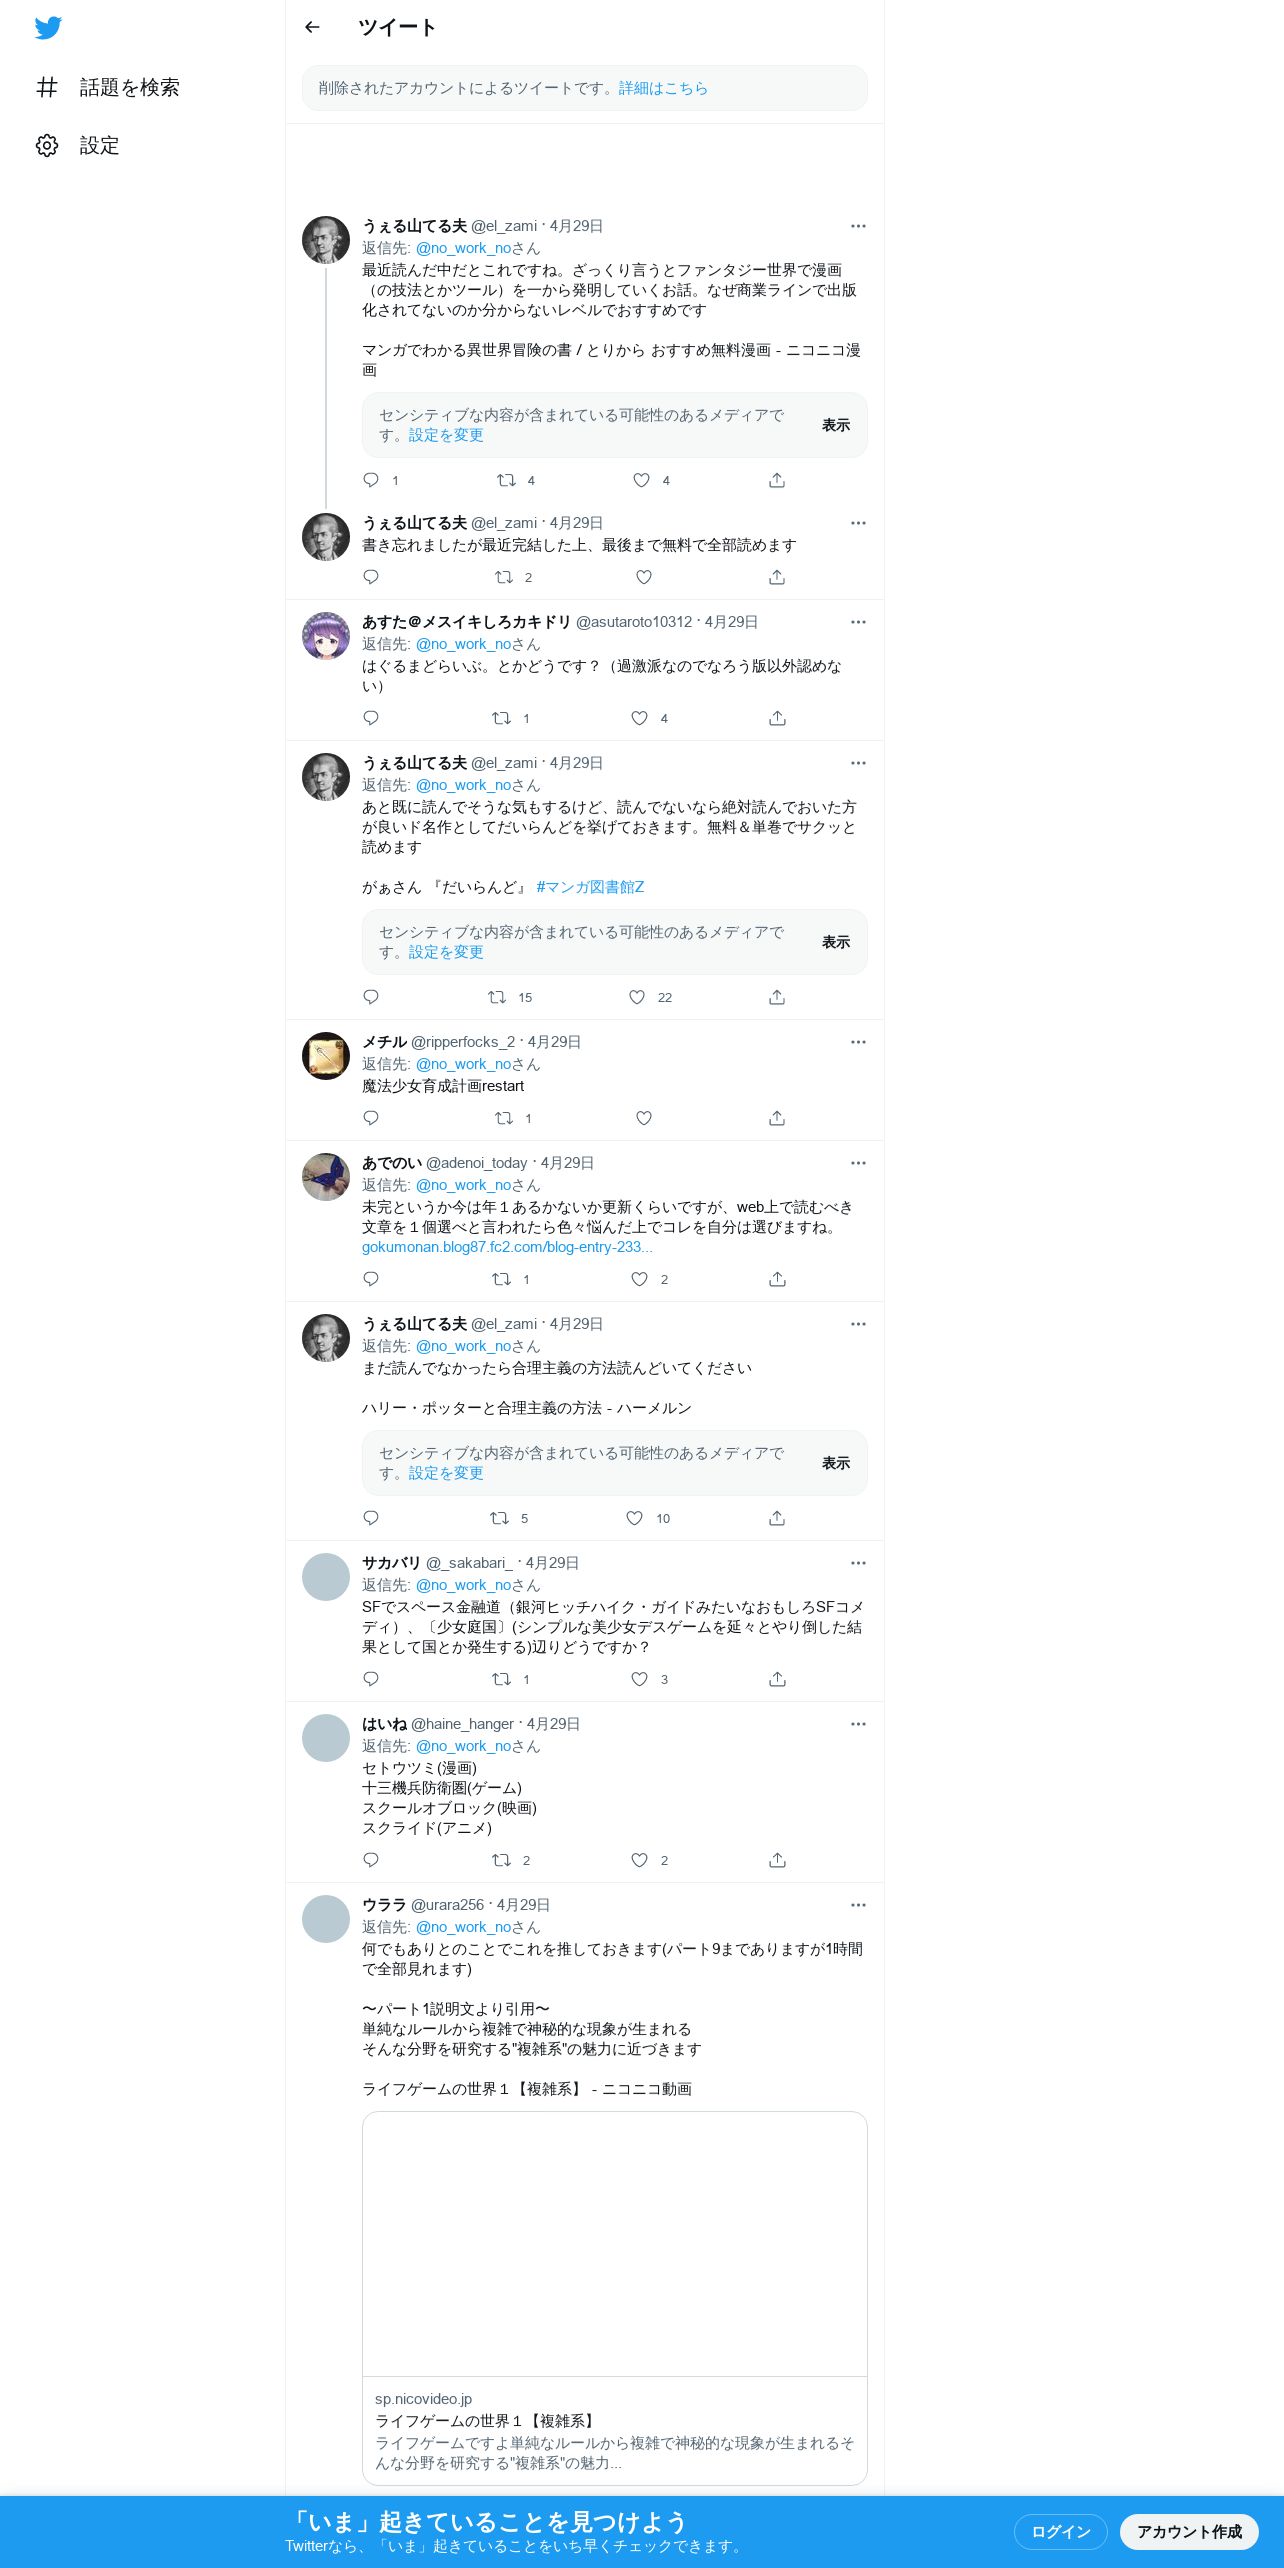Reply to the だいらんど tweet by うぇる山てる夫
Viewport: 1284px width, 2568px height.
coord(371,997)
